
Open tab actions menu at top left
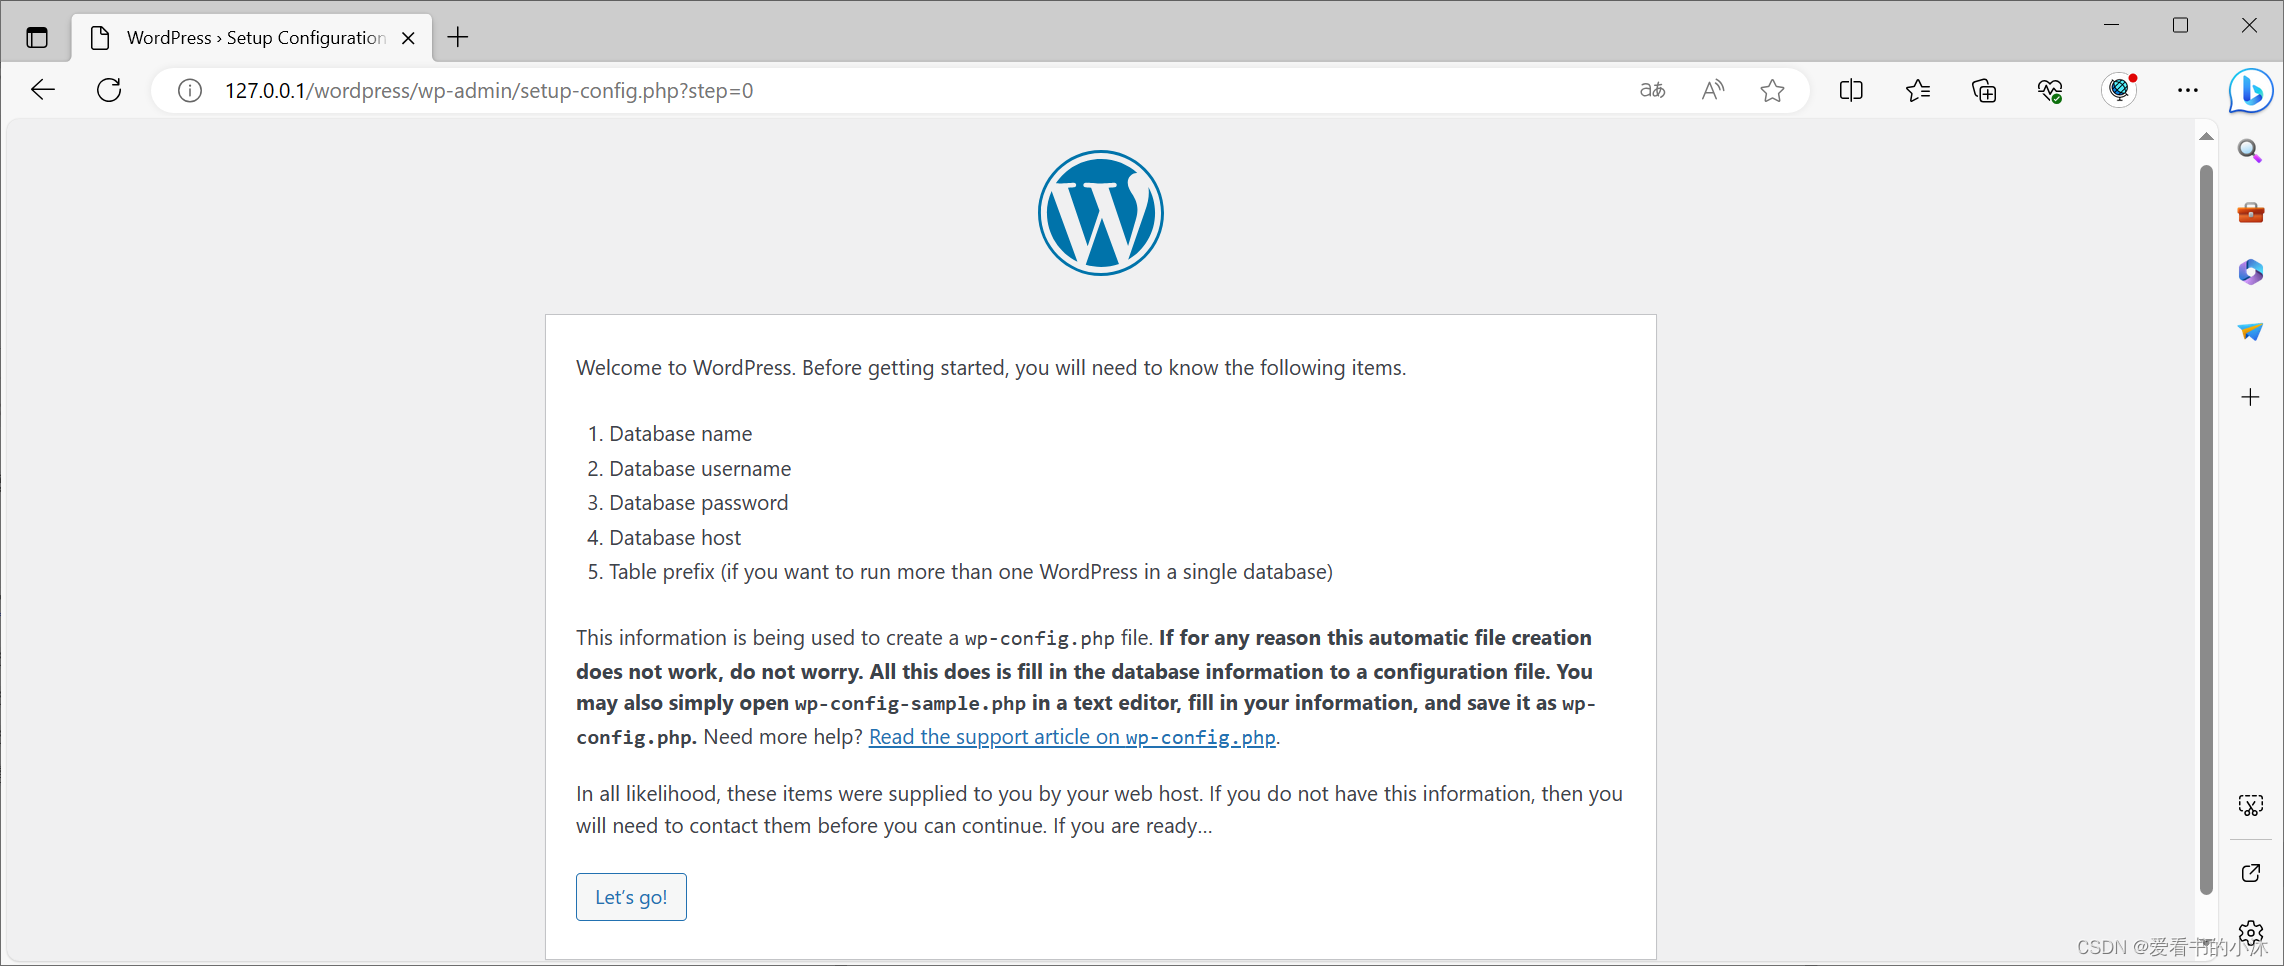coord(37,38)
